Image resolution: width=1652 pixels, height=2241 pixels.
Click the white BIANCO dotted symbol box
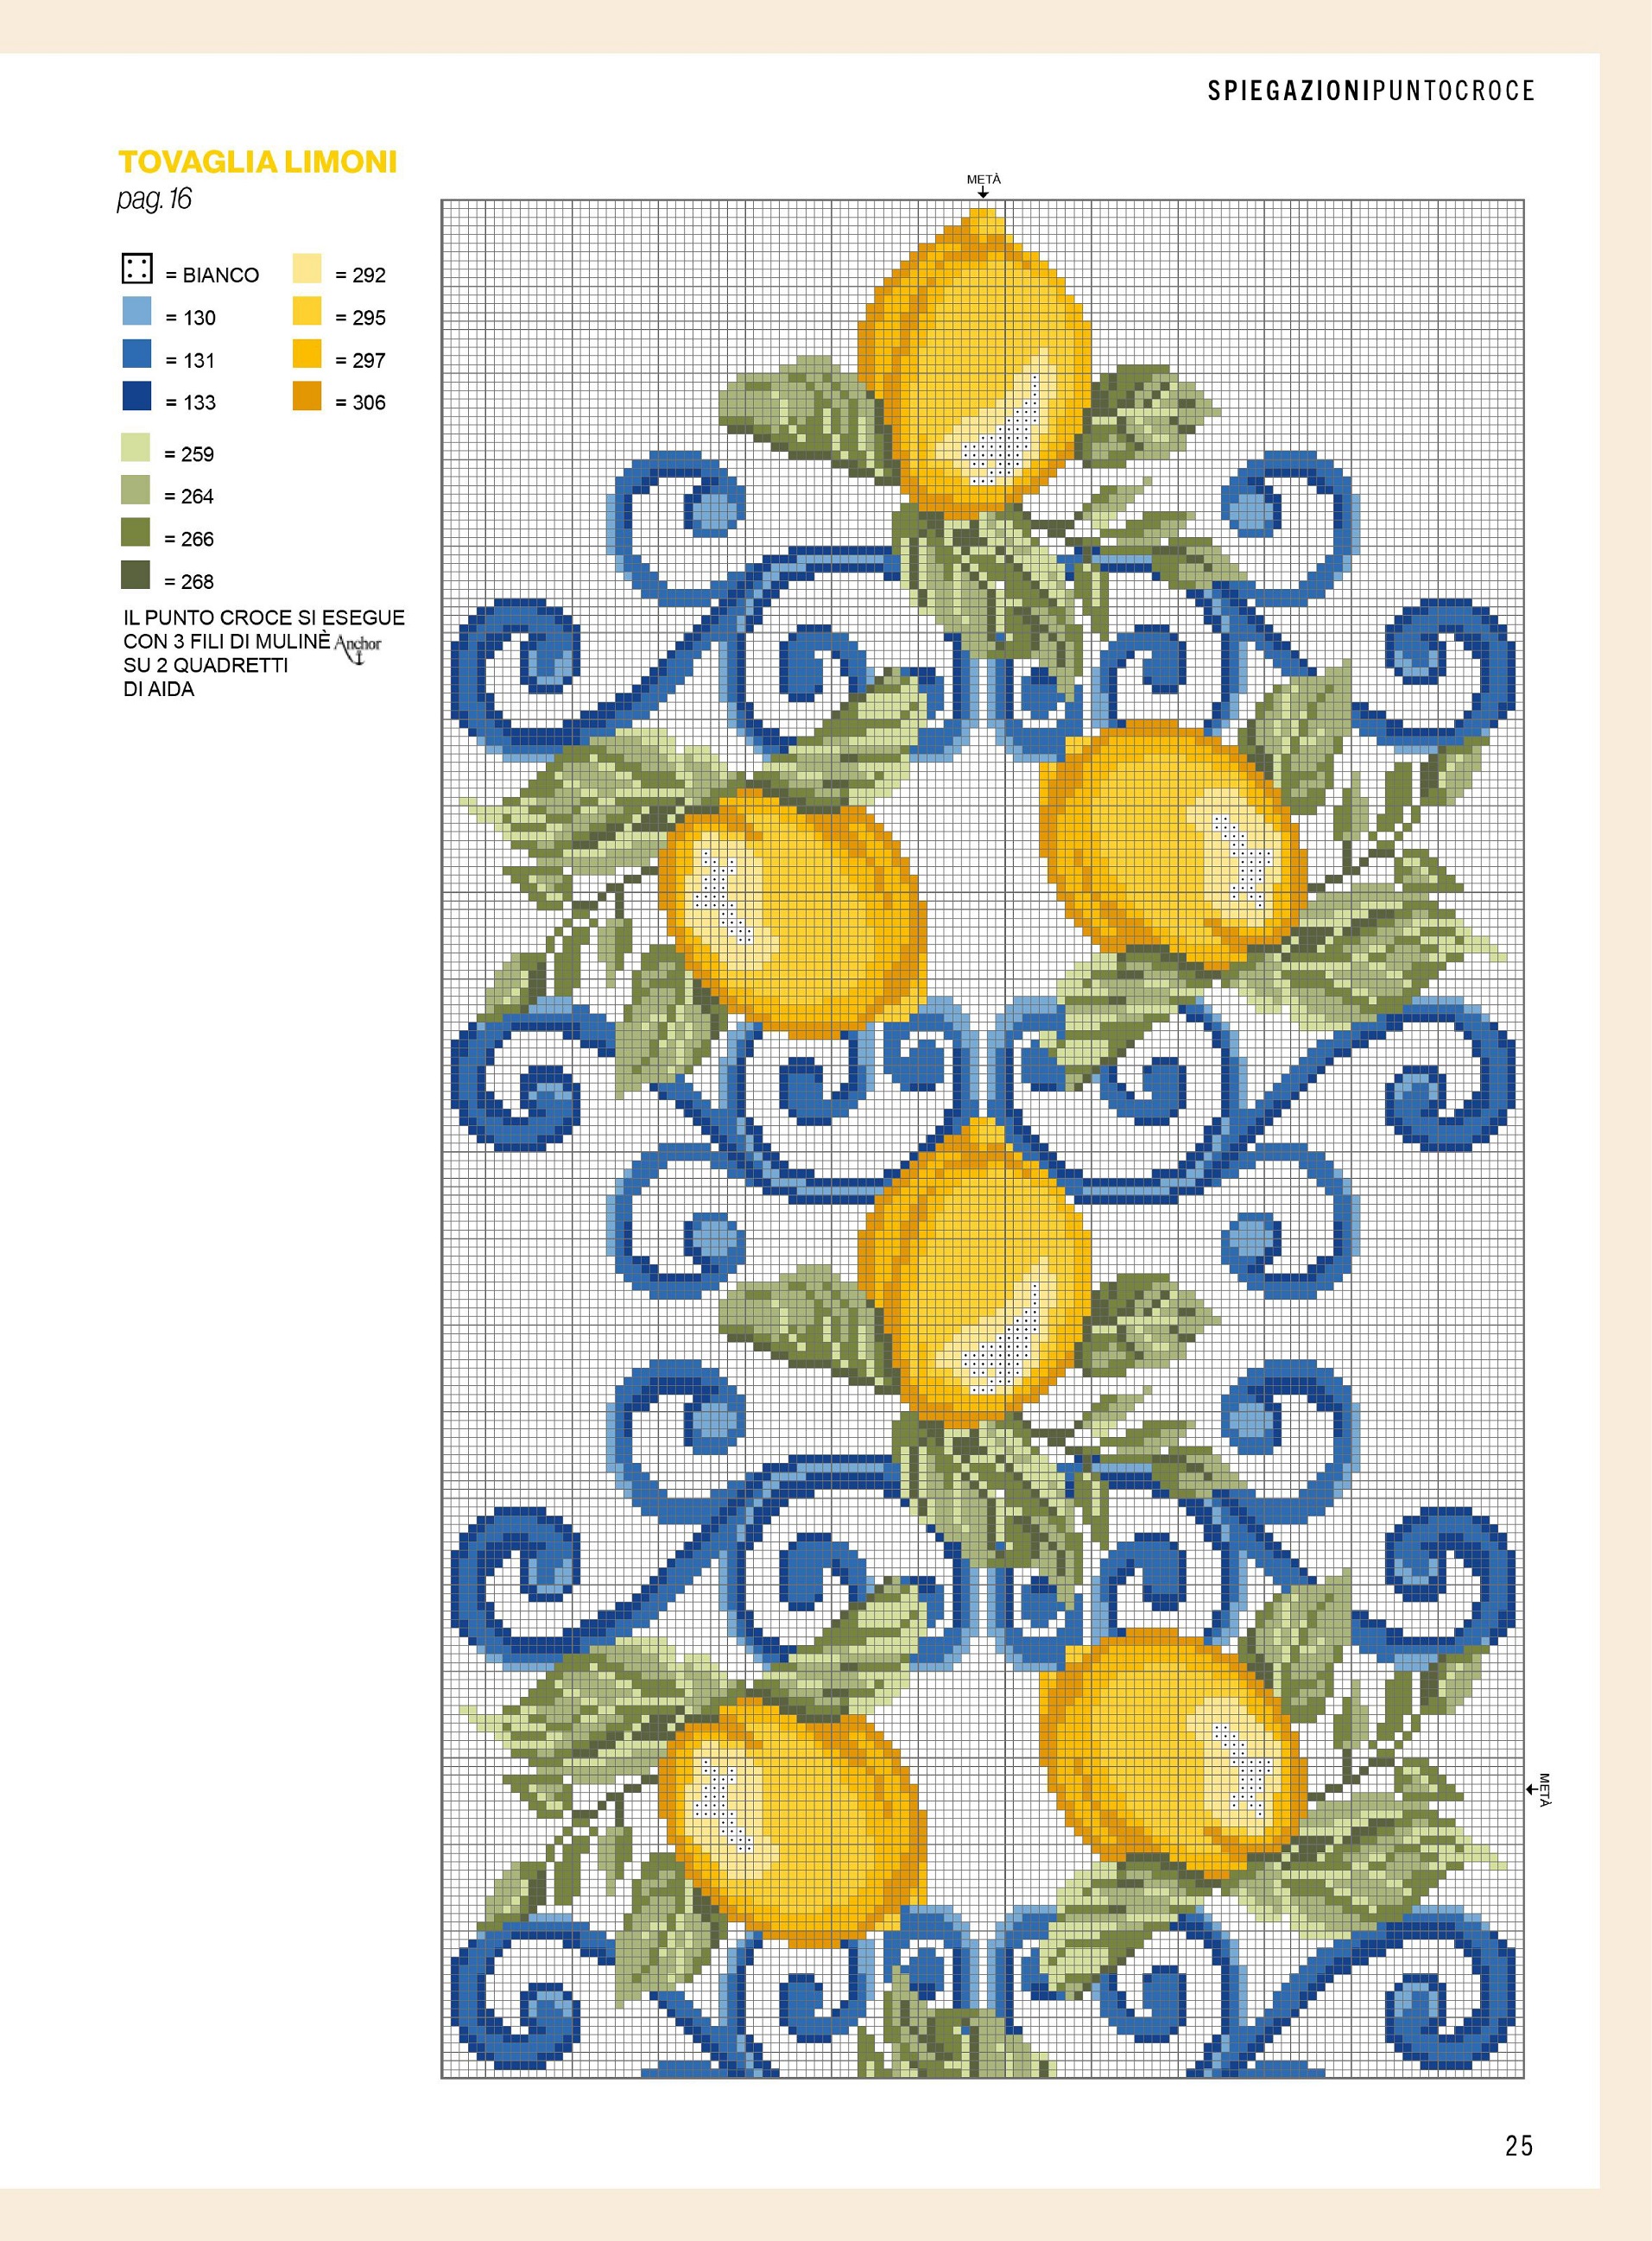(136, 269)
